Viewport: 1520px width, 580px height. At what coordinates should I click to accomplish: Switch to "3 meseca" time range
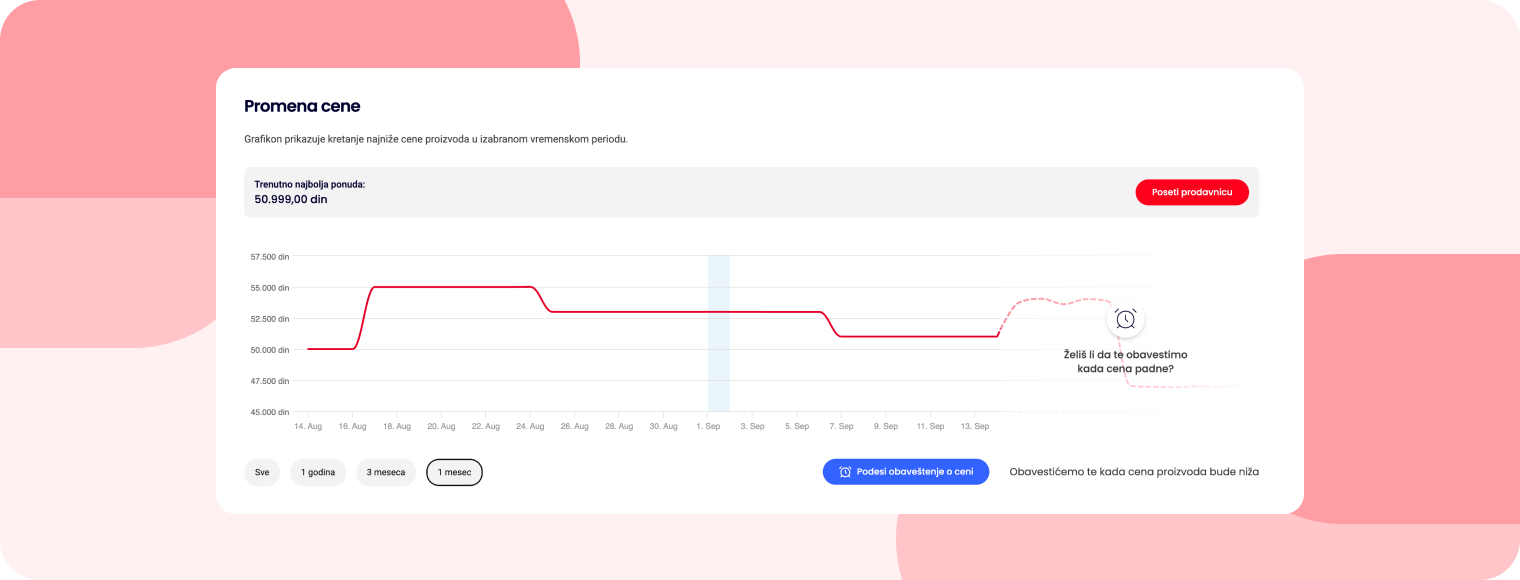coord(386,472)
